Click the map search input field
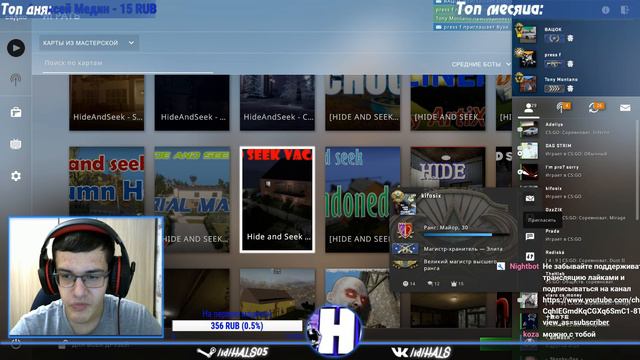Image resolution: width=640 pixels, height=360 pixels. pos(127,63)
